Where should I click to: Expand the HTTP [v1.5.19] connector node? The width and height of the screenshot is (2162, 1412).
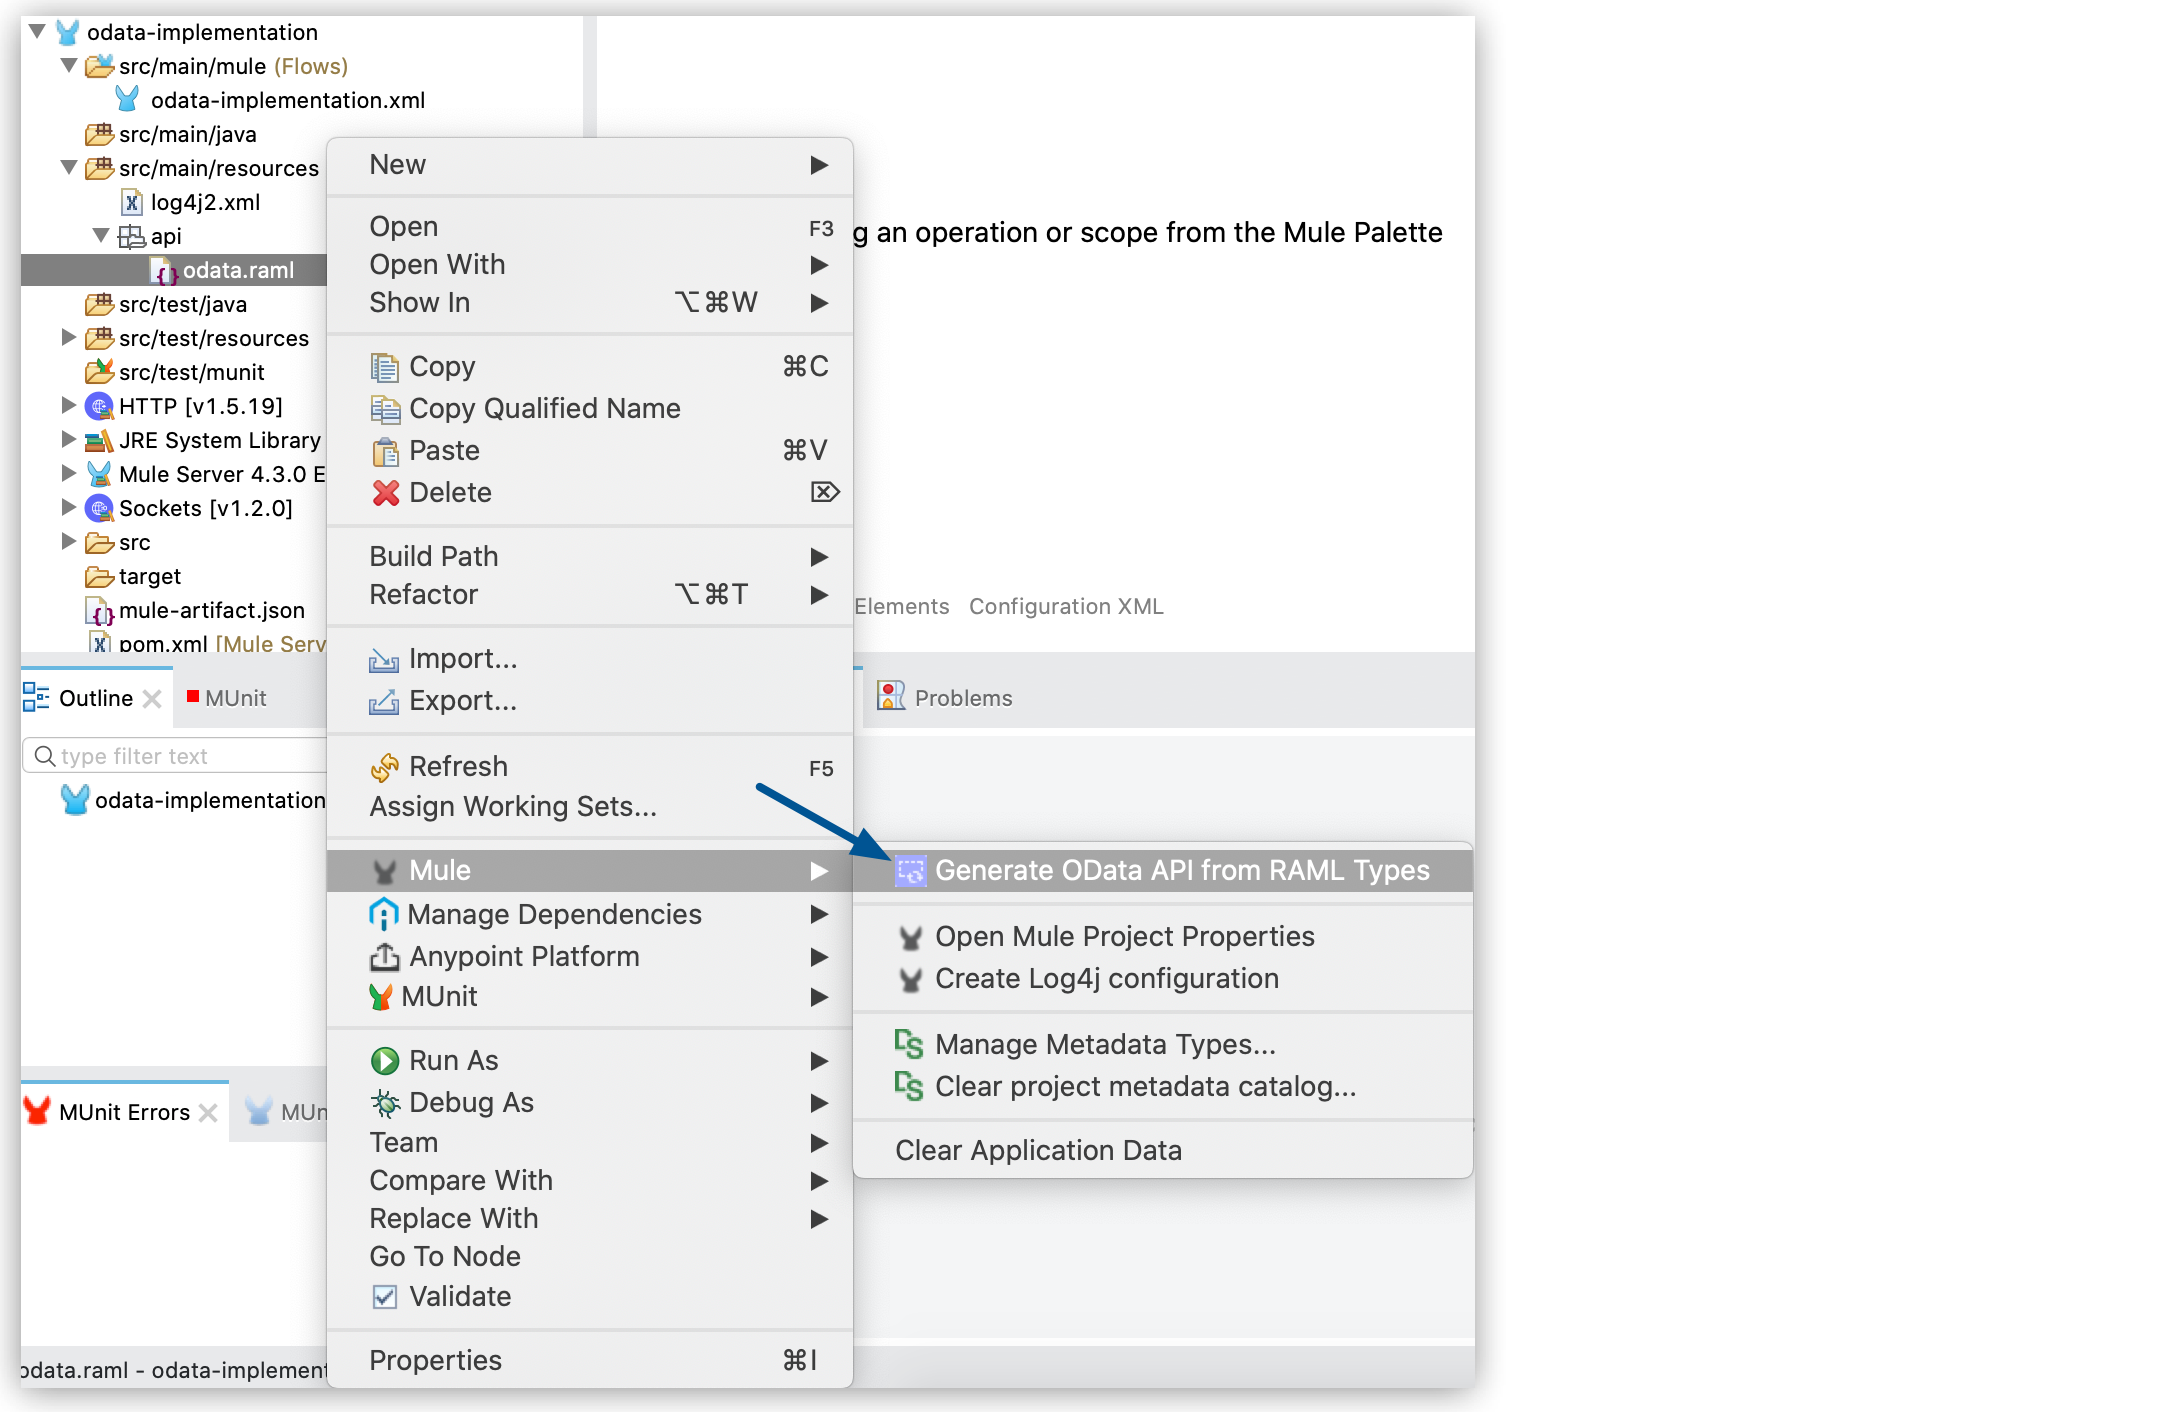[x=67, y=406]
